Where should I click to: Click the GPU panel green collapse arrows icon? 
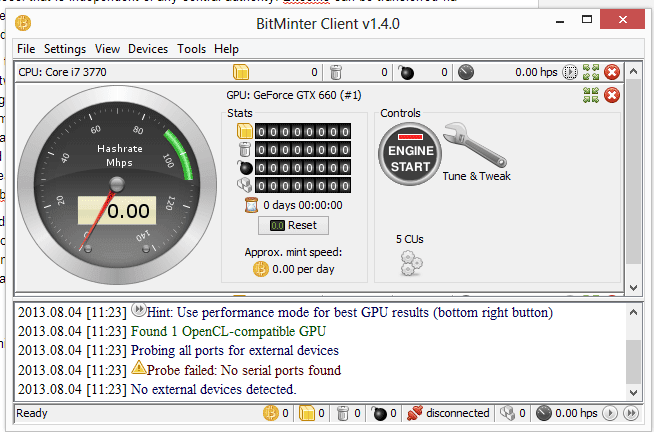(591, 95)
